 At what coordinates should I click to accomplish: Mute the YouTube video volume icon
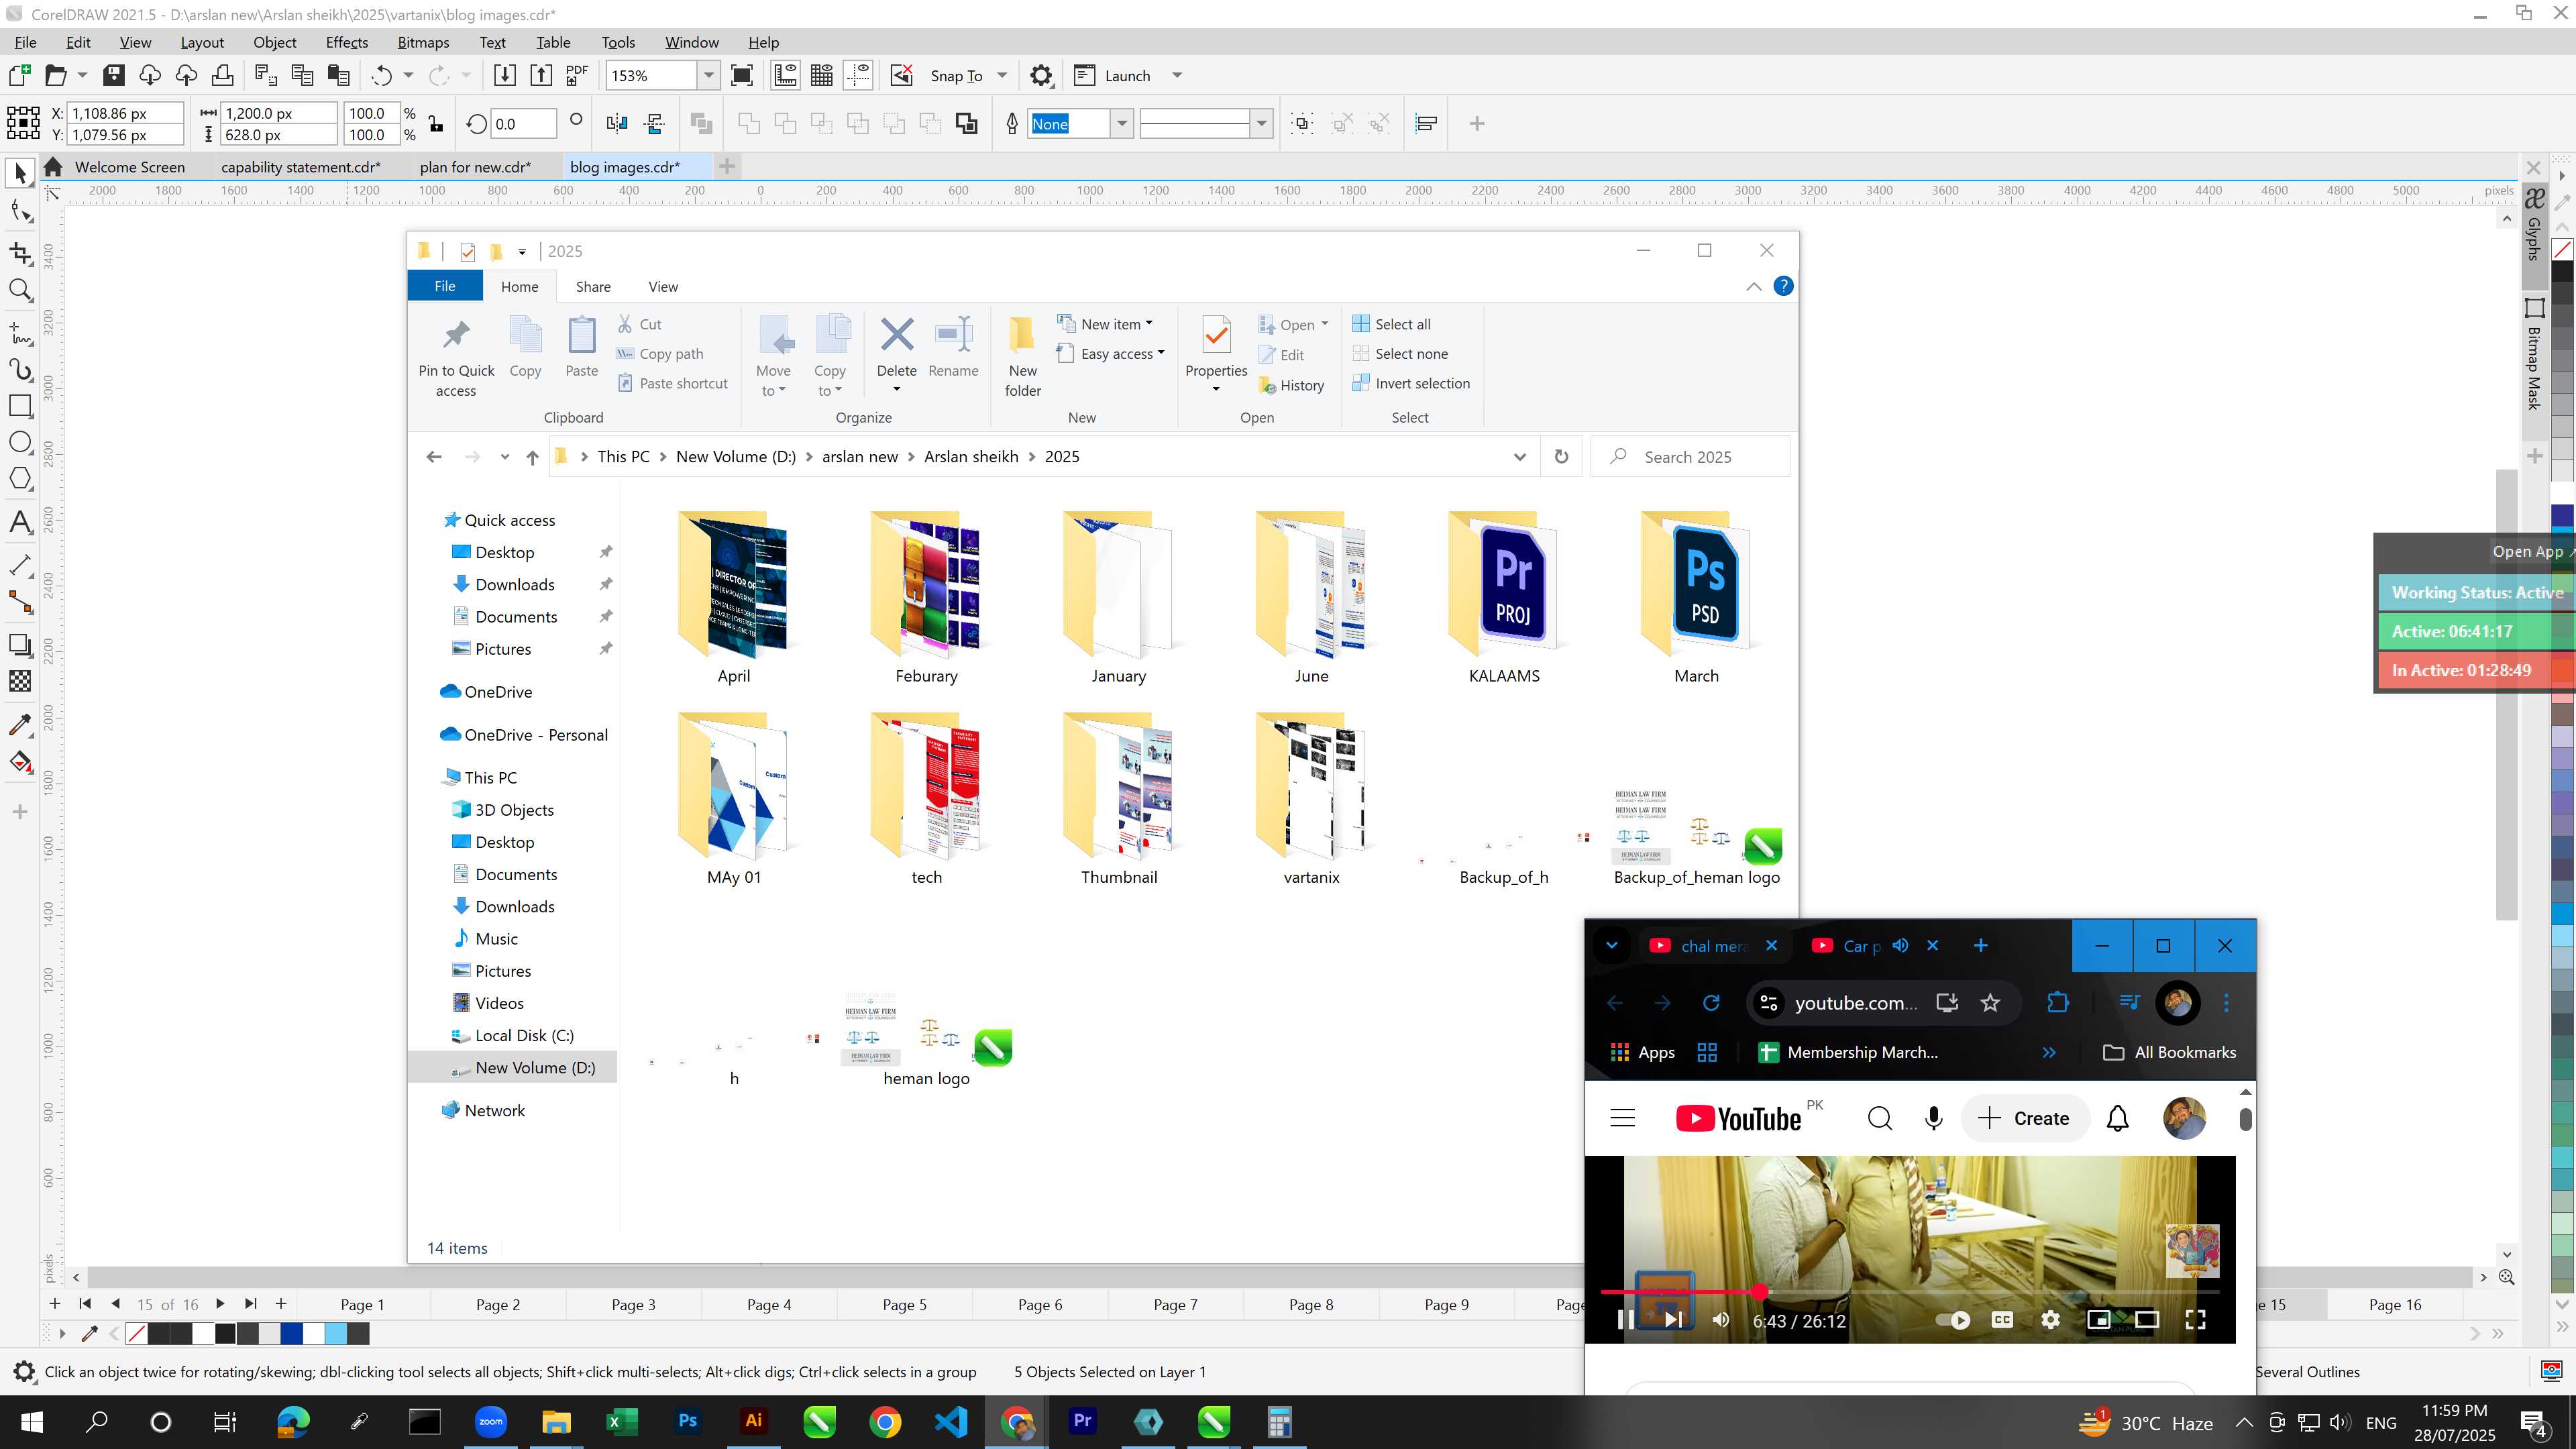click(x=1721, y=1320)
